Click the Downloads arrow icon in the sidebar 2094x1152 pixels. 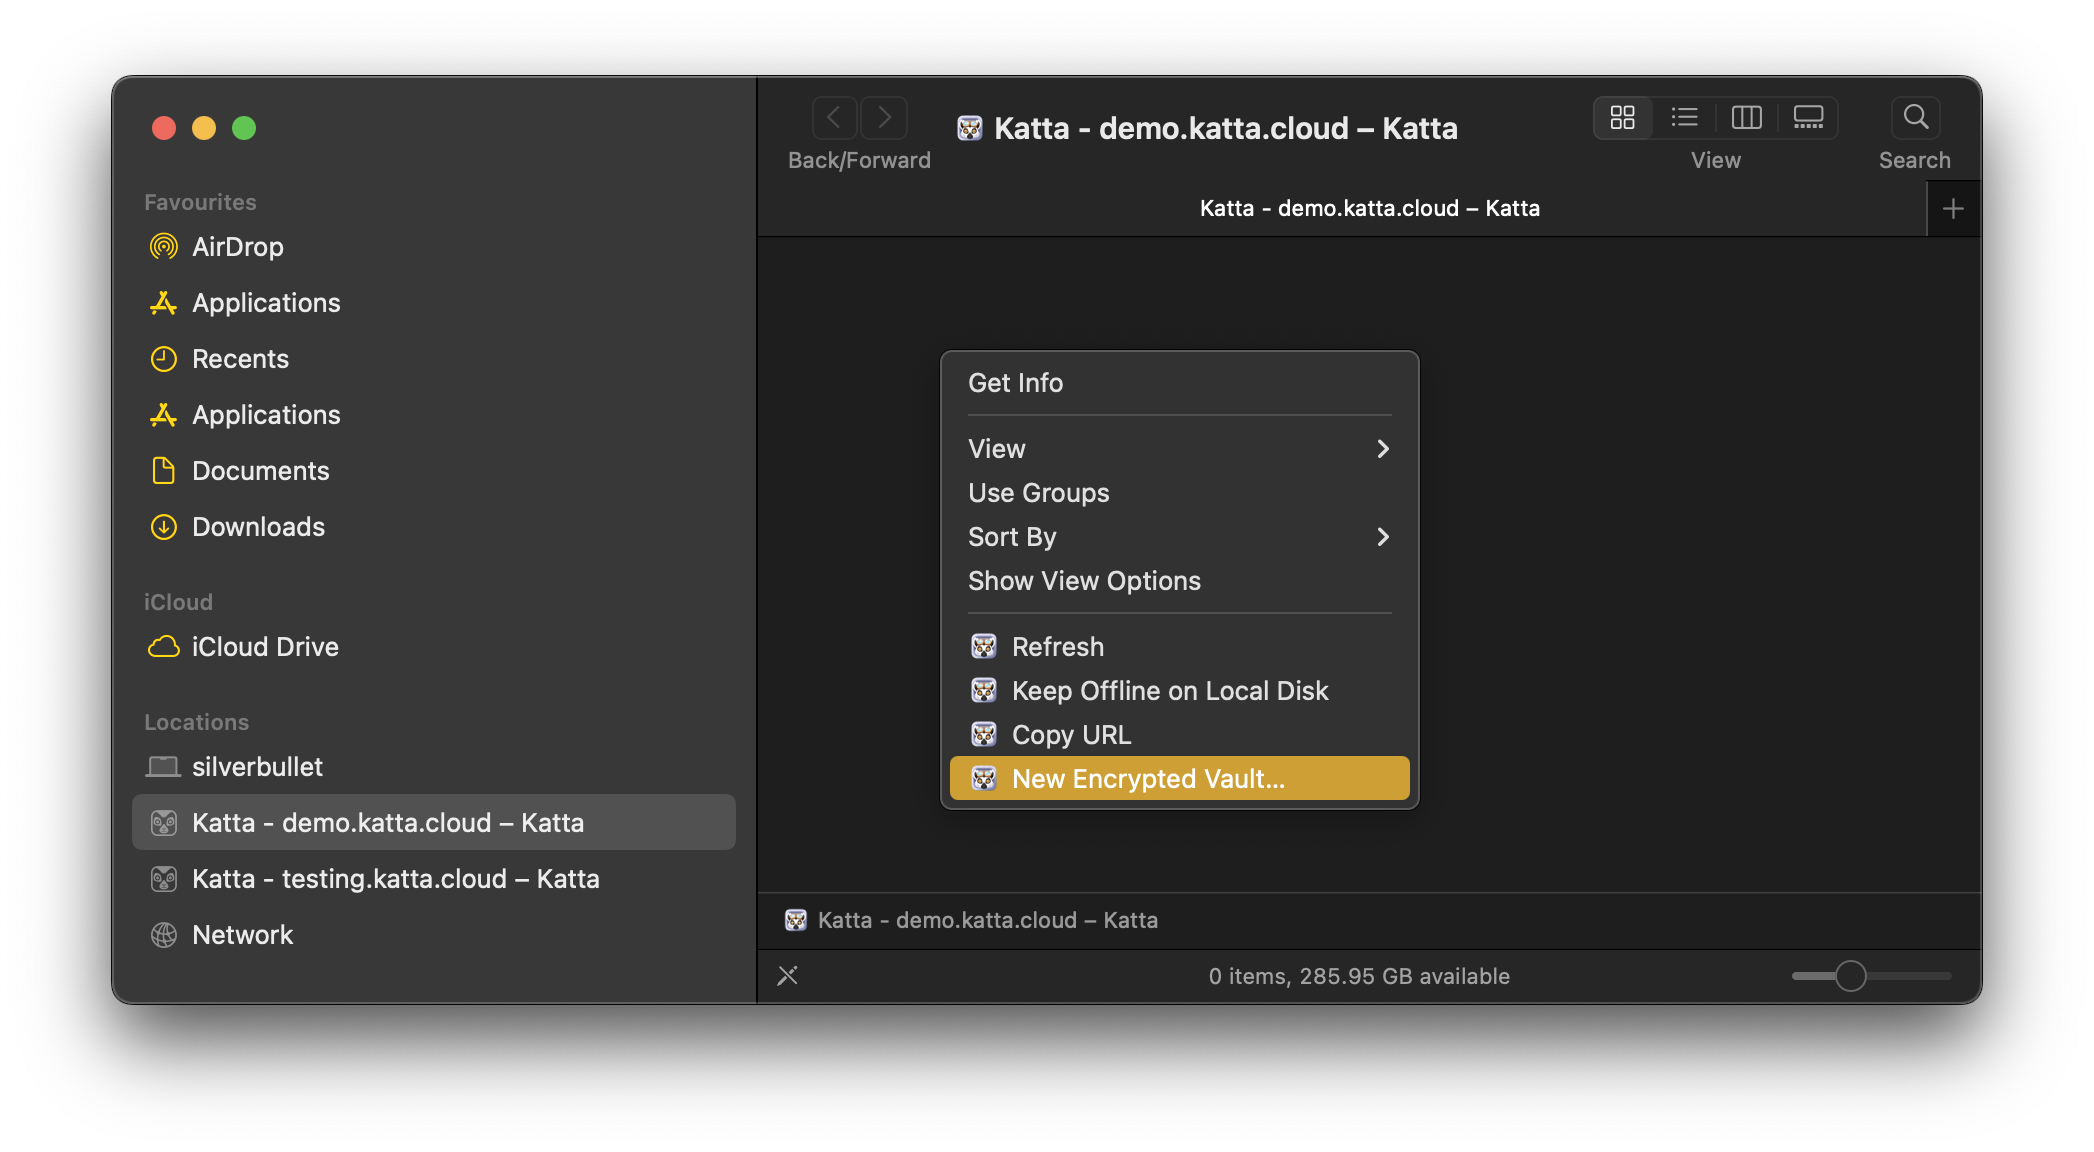[163, 527]
